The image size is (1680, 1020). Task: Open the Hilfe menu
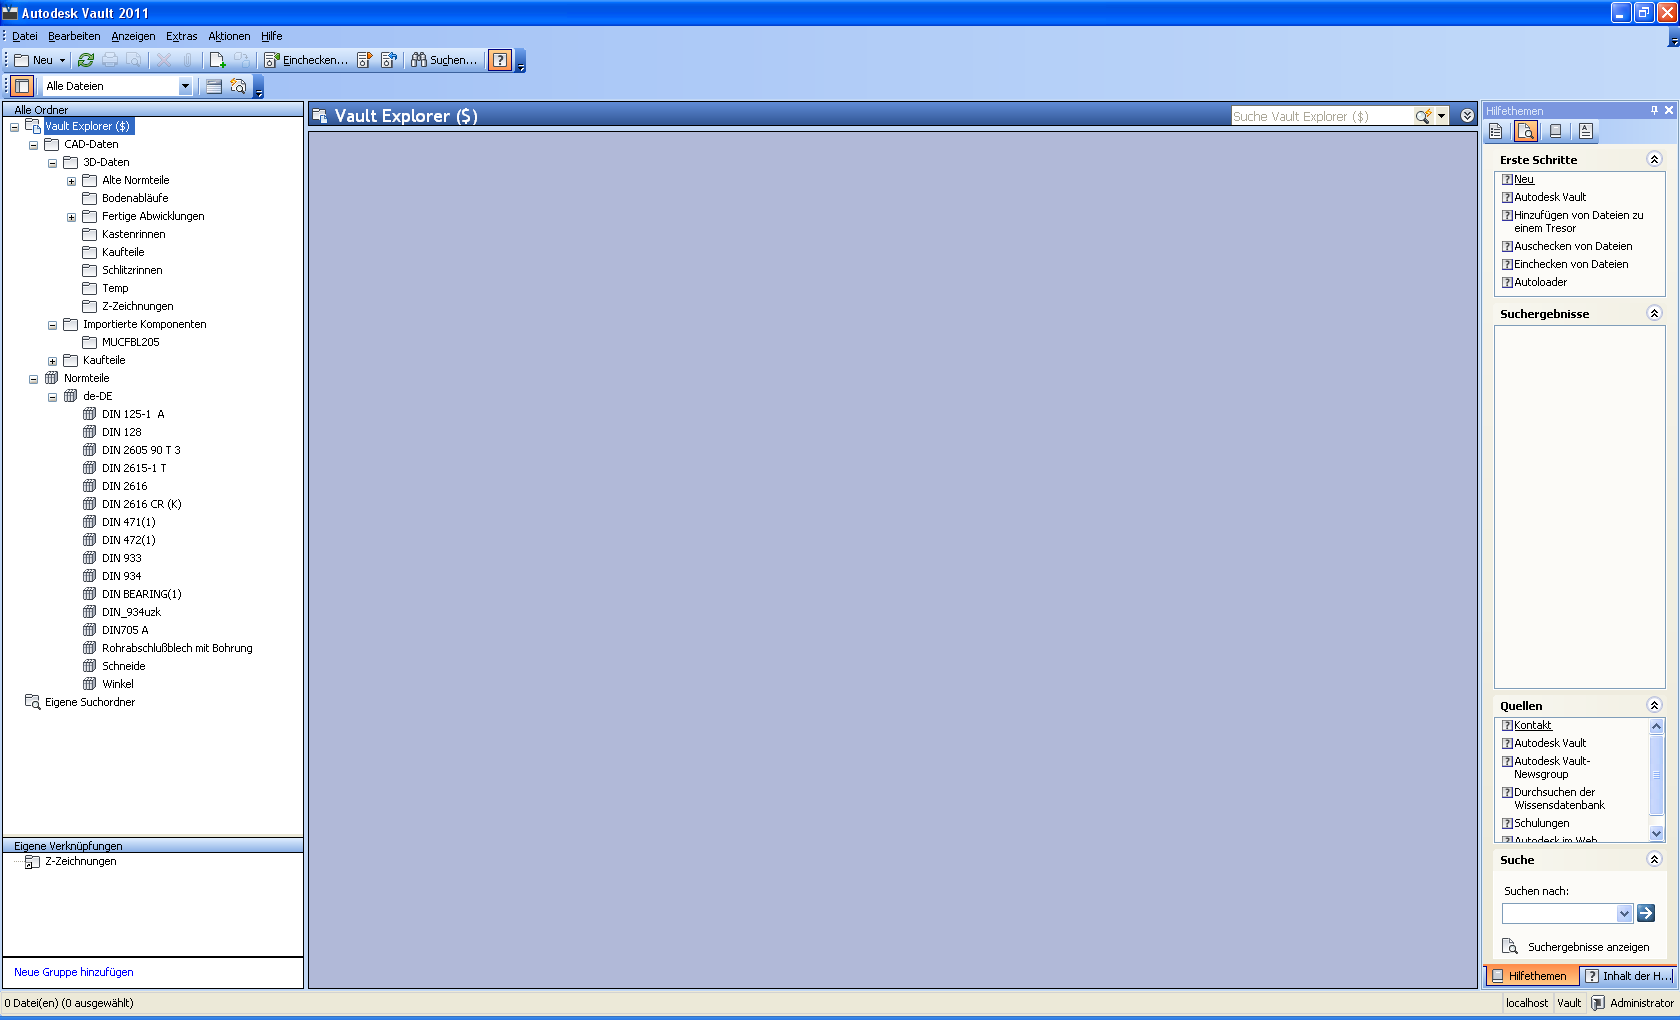[x=272, y=36]
